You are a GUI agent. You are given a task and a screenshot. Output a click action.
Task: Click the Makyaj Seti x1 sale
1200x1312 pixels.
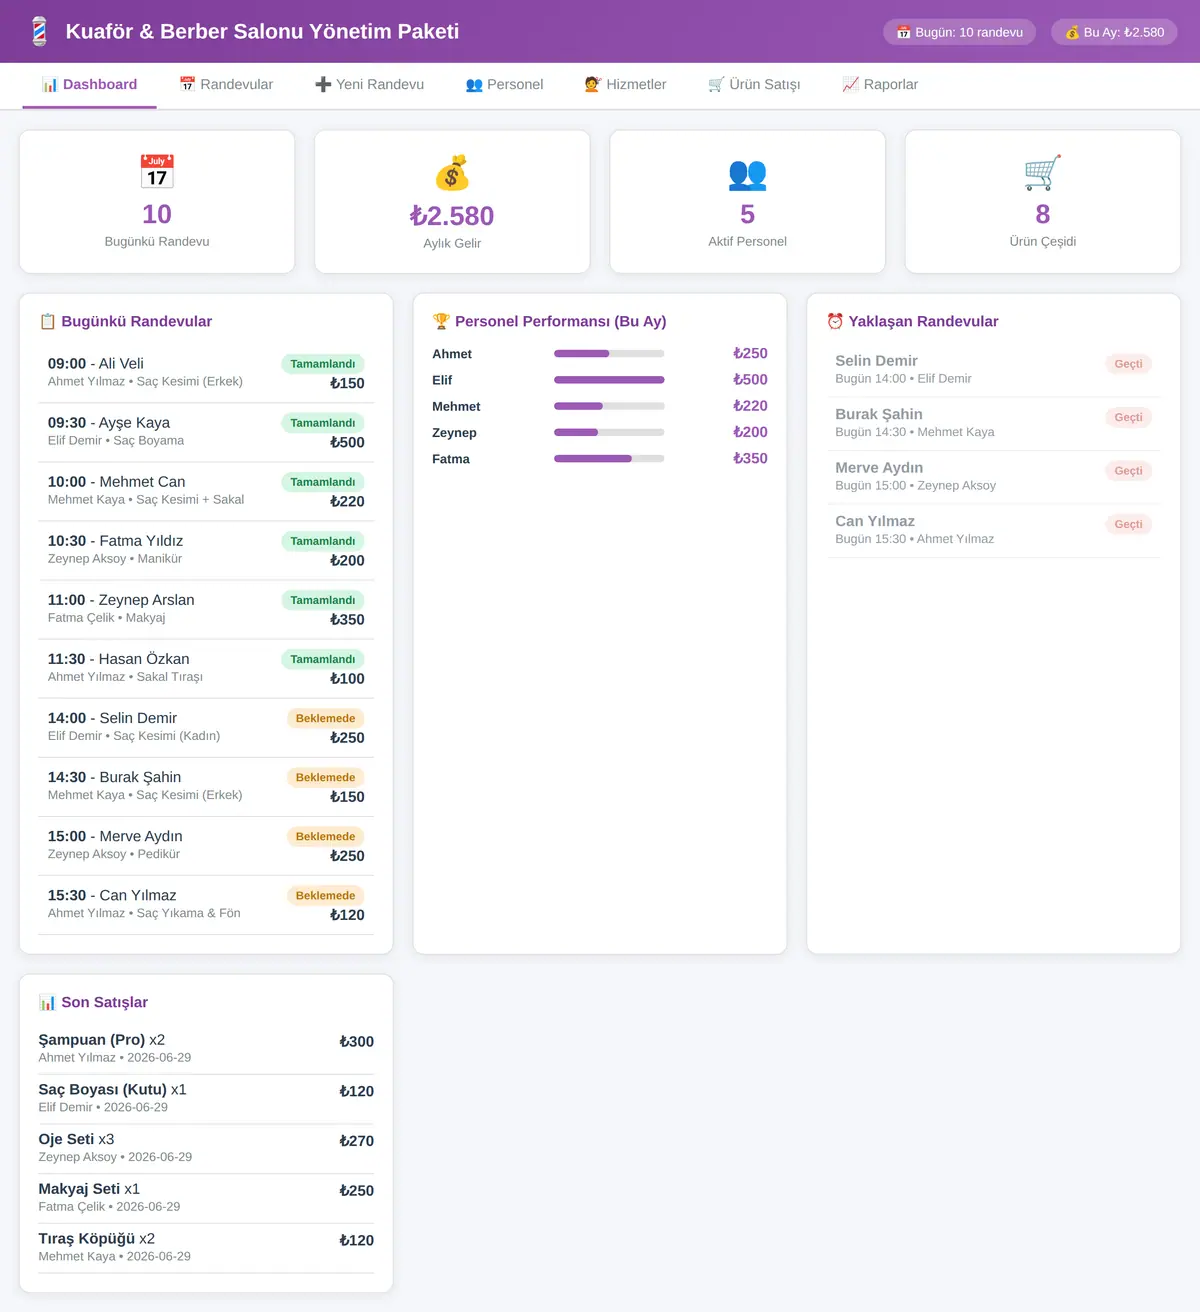206,1198
